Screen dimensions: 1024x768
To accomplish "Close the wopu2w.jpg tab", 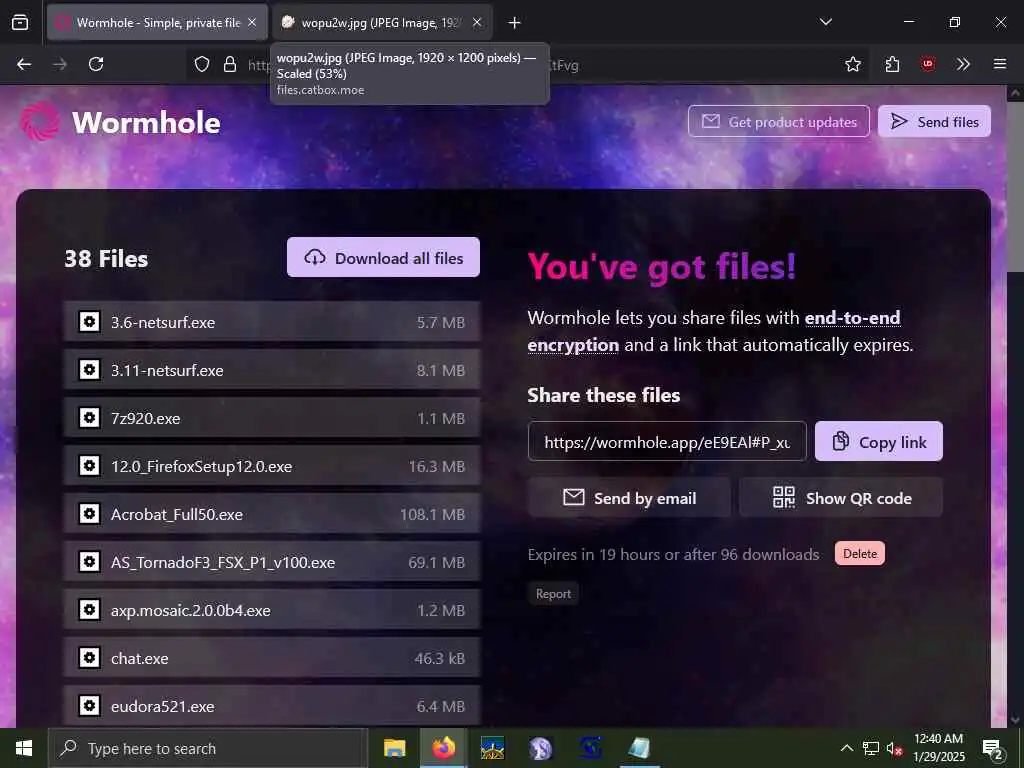I will pos(477,23).
